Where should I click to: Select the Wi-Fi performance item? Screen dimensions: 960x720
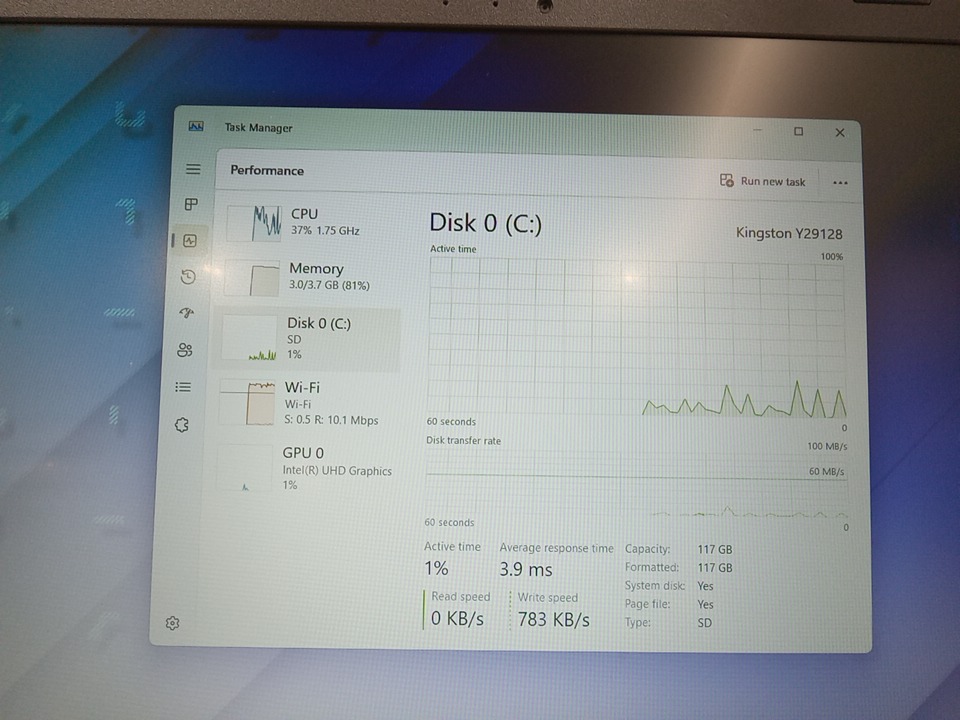click(x=305, y=402)
